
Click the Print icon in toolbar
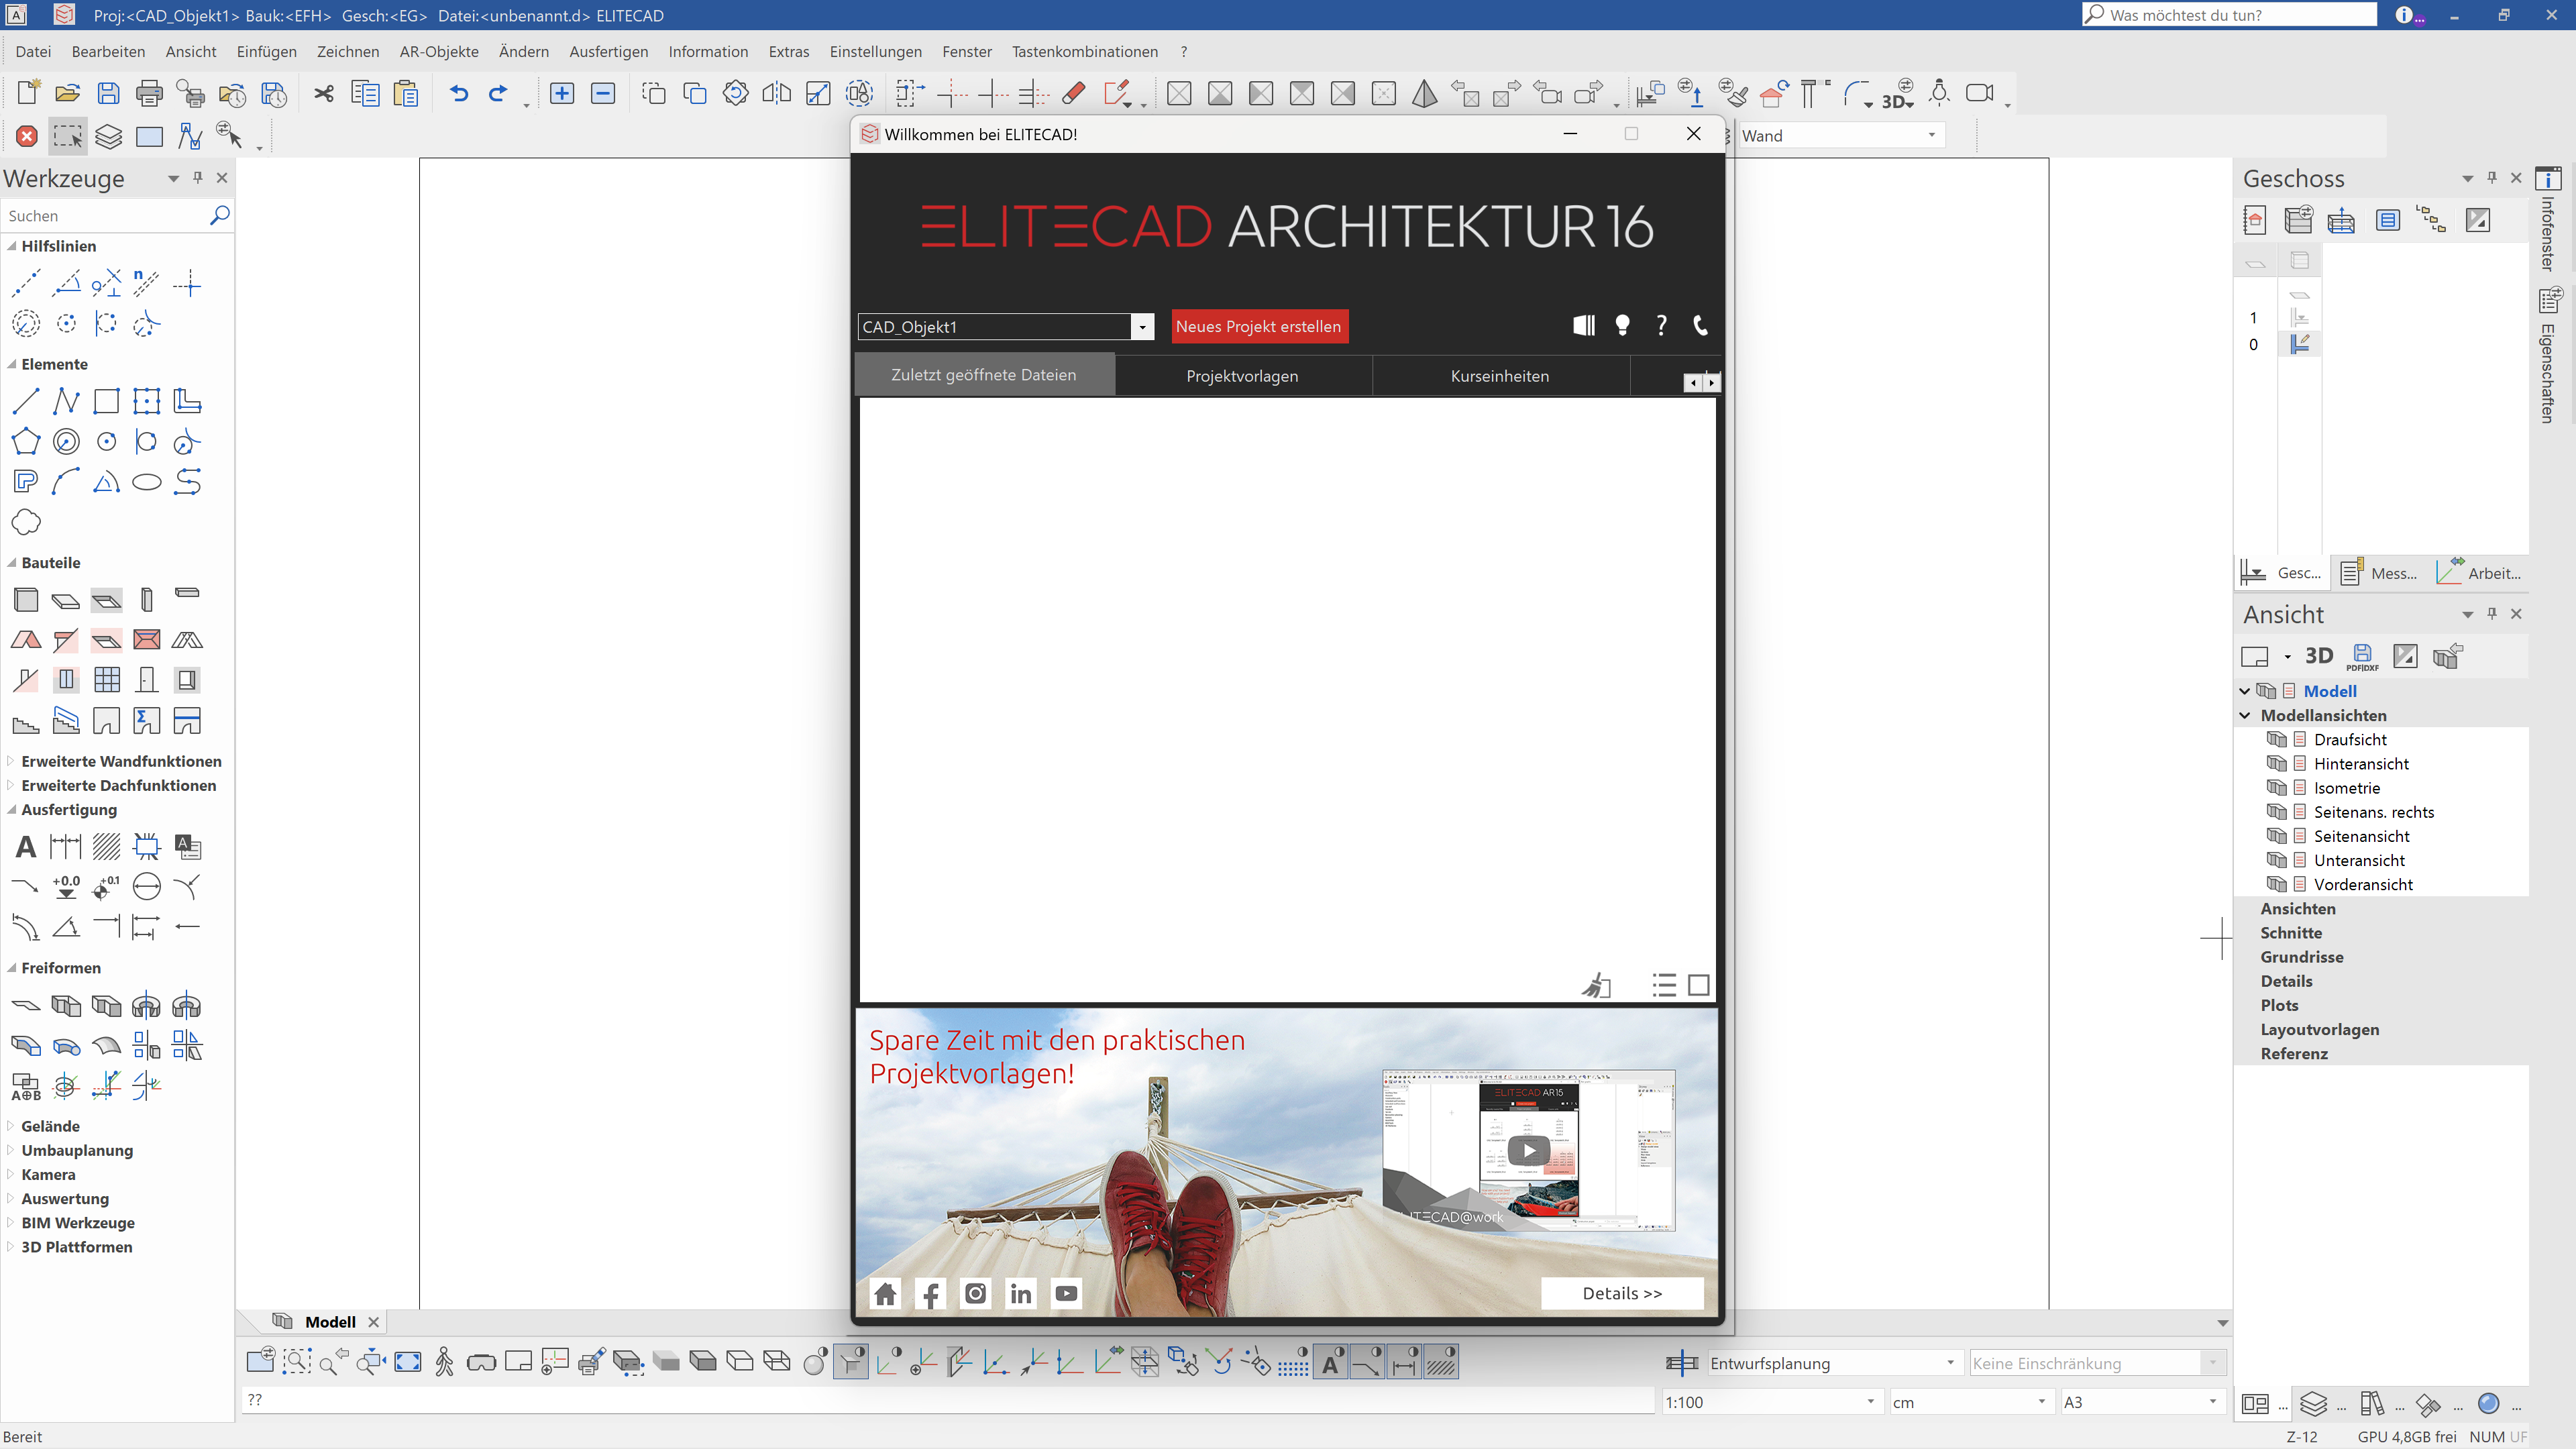(149, 93)
